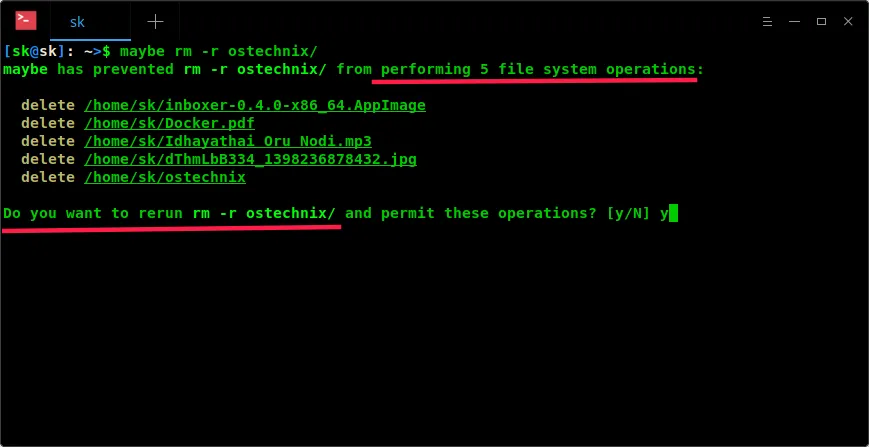Click the /home/sk/Docker.pdf path
This screenshot has width=869, height=447.
[169, 123]
